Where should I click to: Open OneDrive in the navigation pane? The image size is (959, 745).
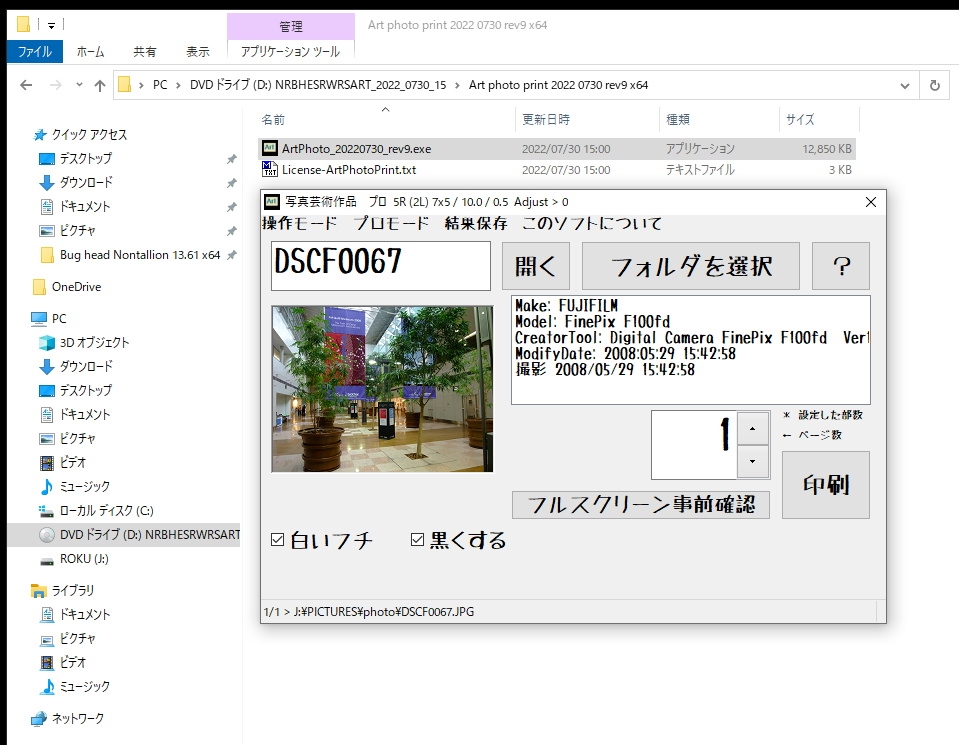(76, 287)
